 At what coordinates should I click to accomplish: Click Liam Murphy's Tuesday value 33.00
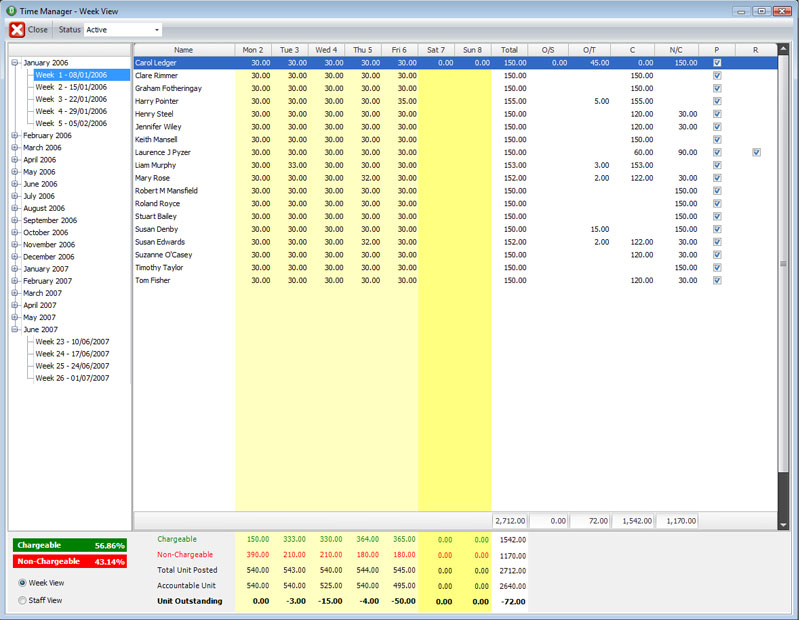(297, 165)
